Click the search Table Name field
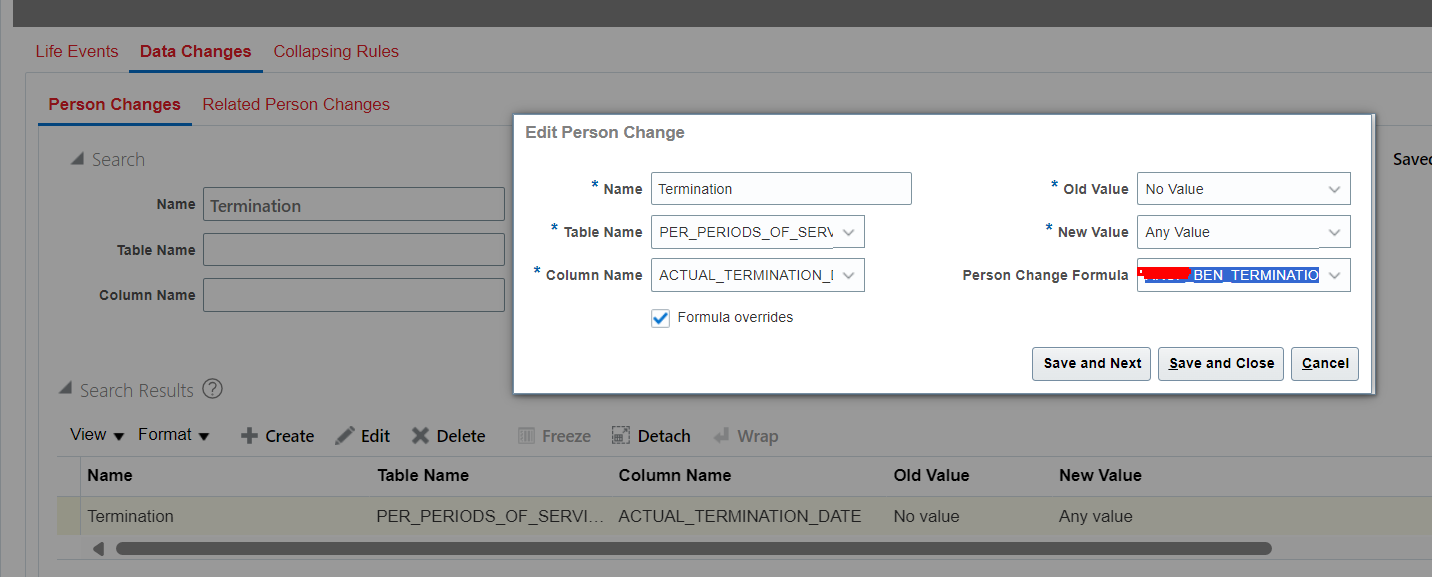1432x577 pixels. click(354, 250)
